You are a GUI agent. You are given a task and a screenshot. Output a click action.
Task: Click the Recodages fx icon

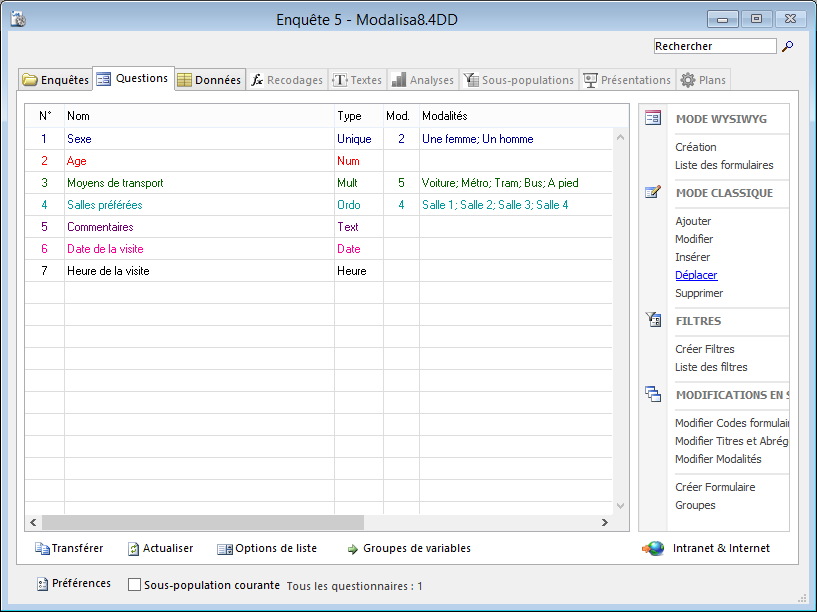(x=257, y=80)
